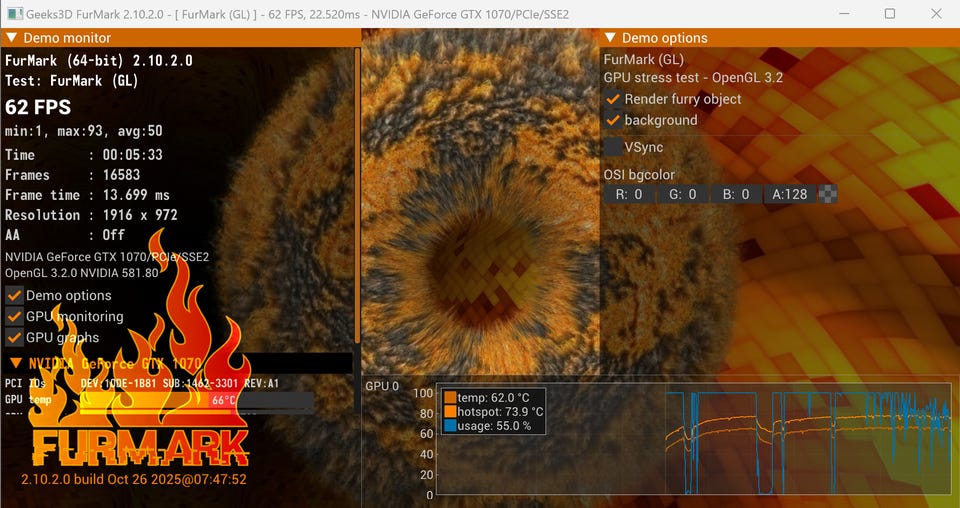Click GPU stress test - OpenGL 3.2 text

tap(693, 78)
